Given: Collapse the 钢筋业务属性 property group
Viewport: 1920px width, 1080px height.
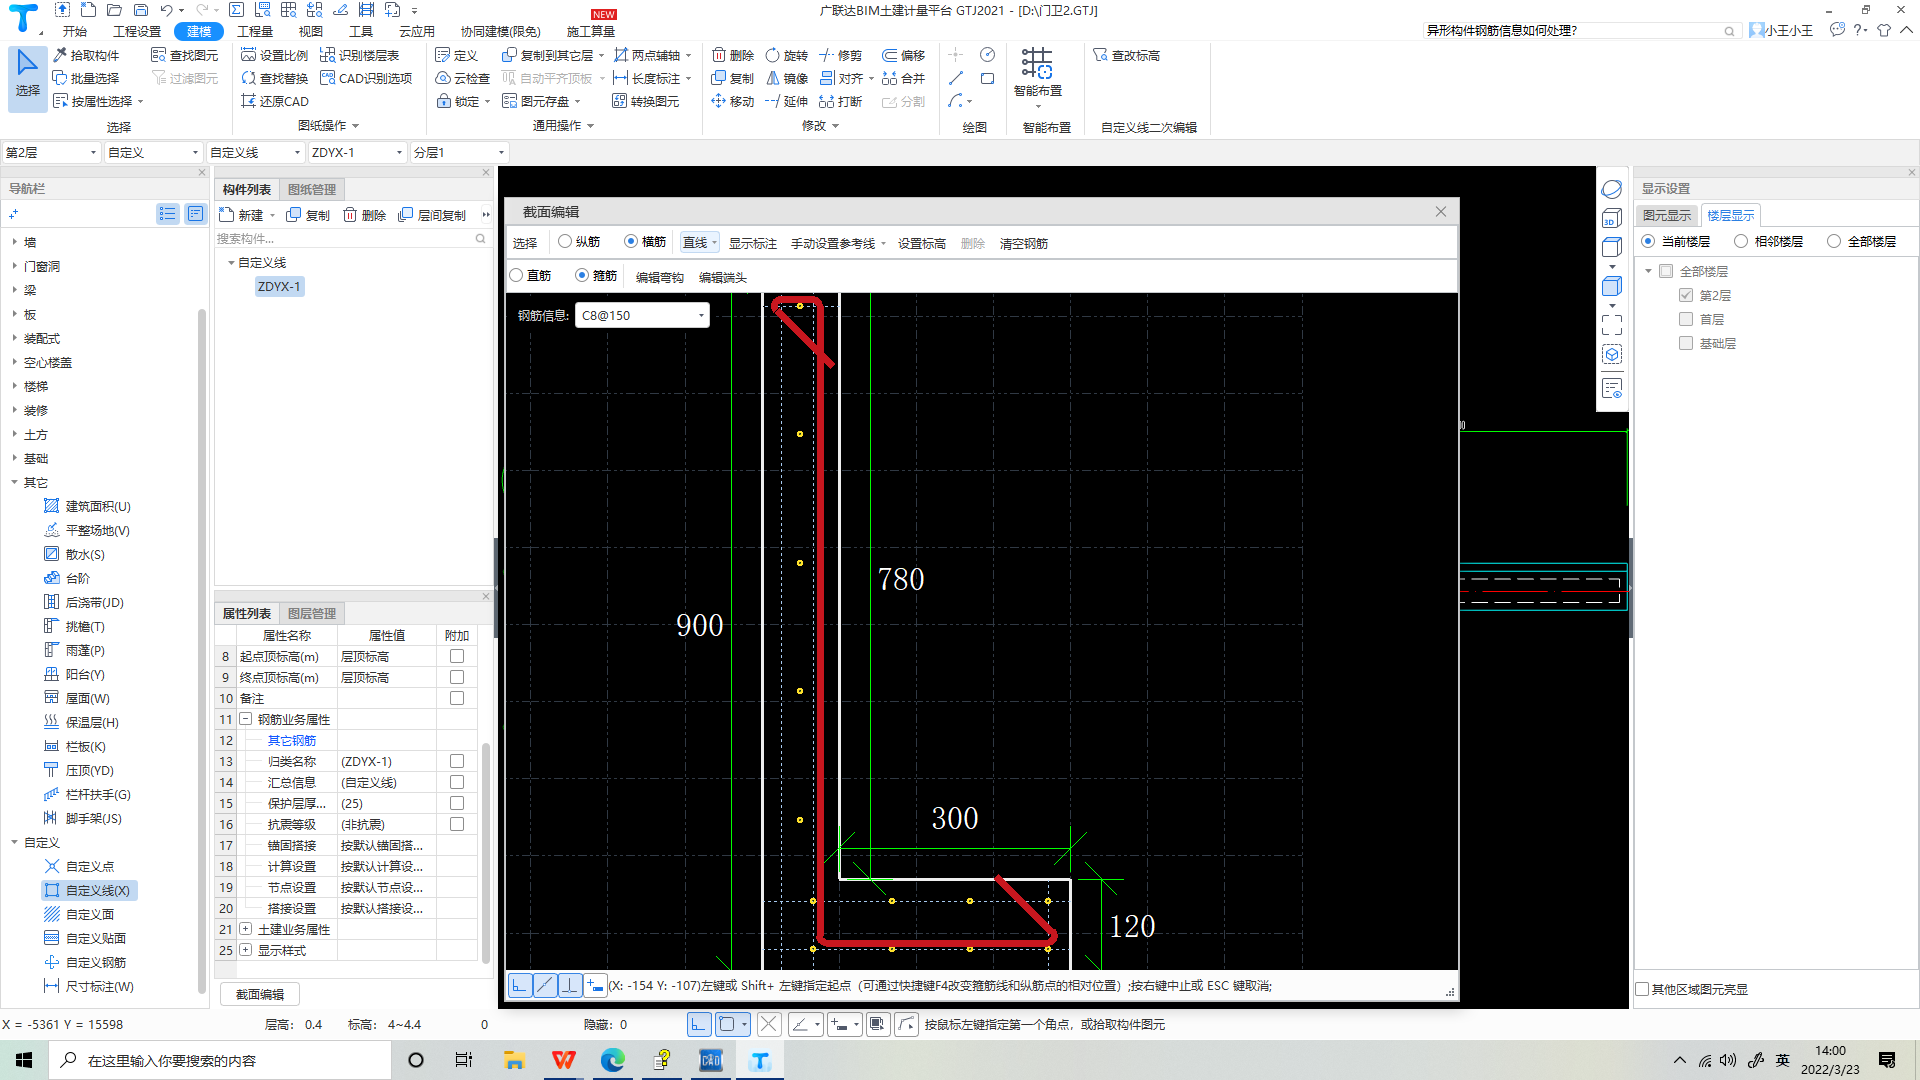Looking at the screenshot, I should tap(245, 719).
